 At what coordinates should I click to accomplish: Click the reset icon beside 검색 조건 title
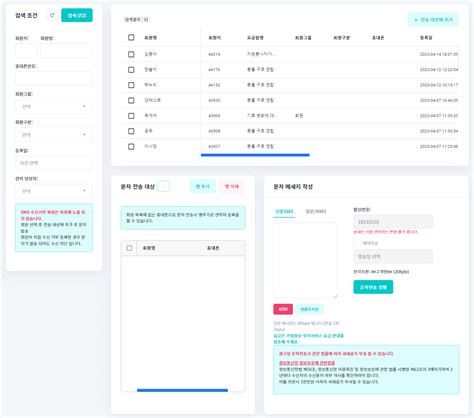tap(52, 15)
